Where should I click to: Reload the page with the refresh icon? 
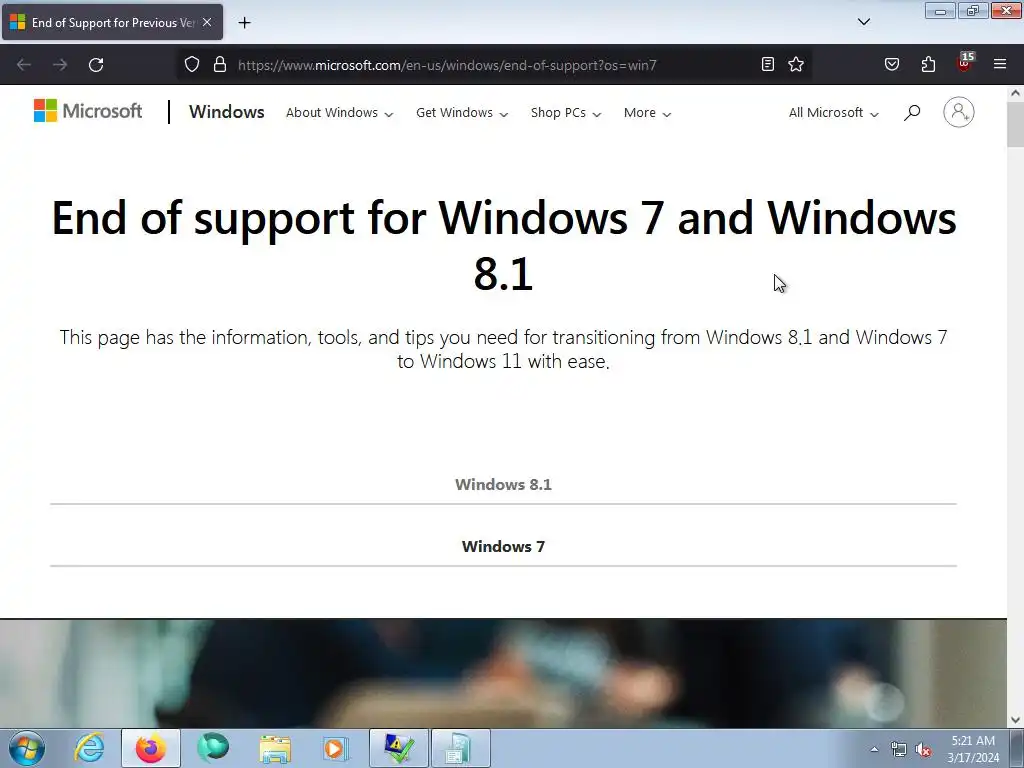(x=96, y=65)
